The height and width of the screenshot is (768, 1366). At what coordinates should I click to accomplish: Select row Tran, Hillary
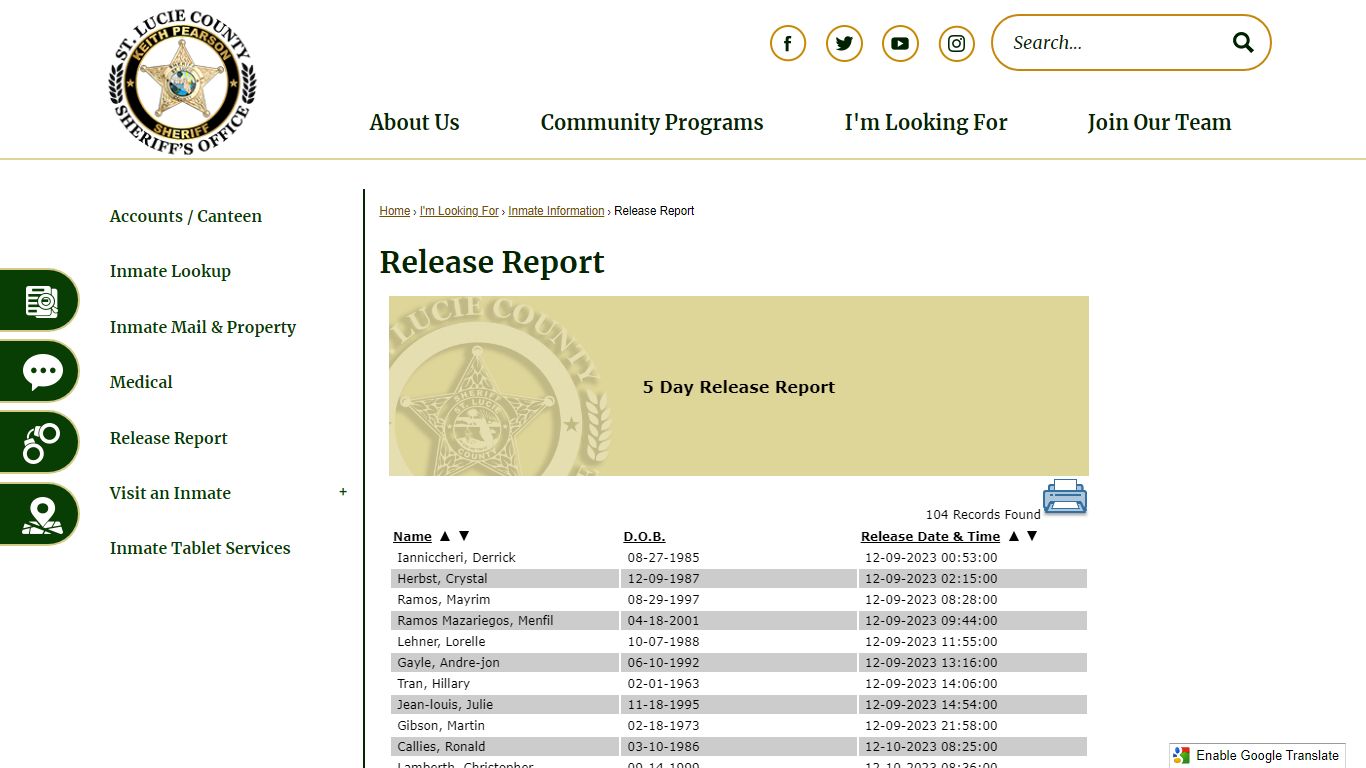tap(739, 684)
